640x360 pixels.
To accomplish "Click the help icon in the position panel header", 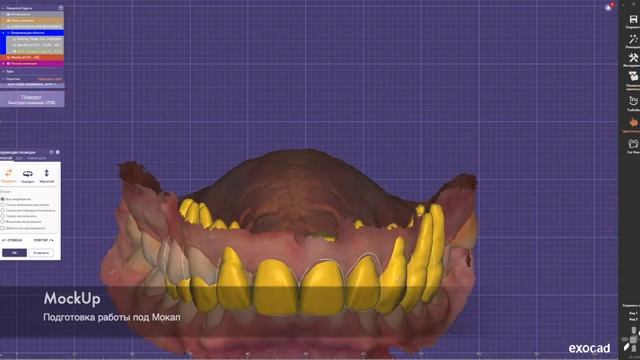I will (51, 152).
